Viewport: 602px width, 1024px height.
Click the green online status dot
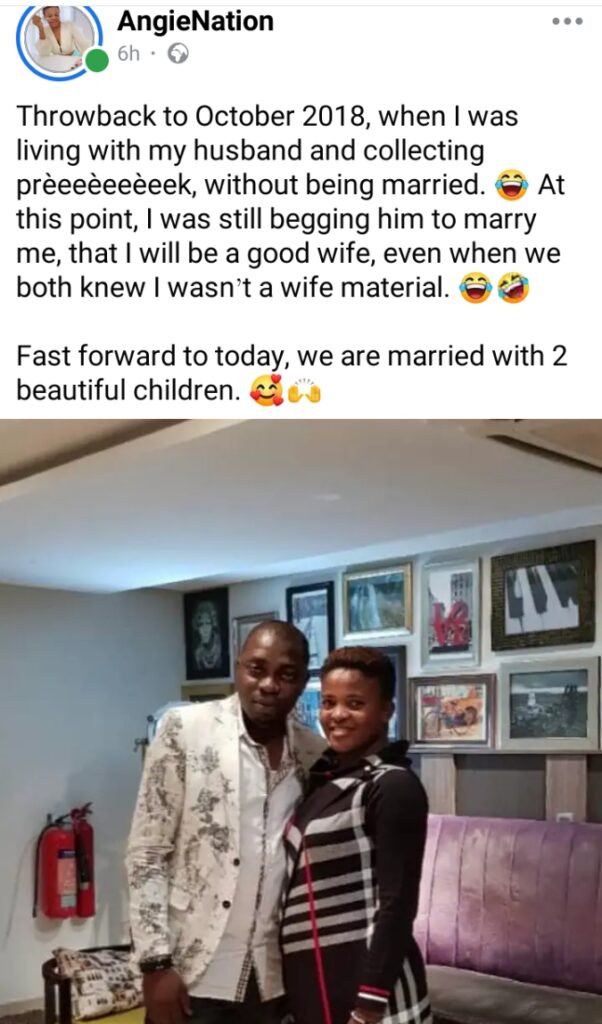click(97, 61)
